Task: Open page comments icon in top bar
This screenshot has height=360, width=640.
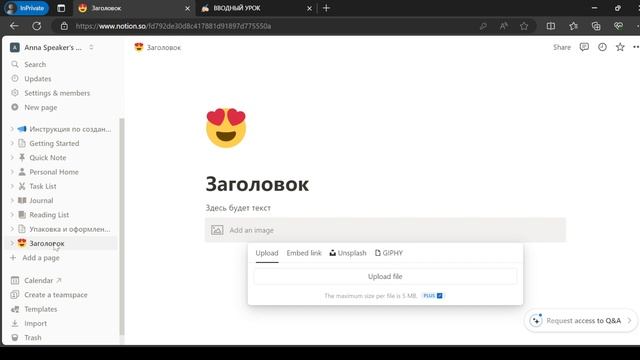Action: click(x=584, y=47)
